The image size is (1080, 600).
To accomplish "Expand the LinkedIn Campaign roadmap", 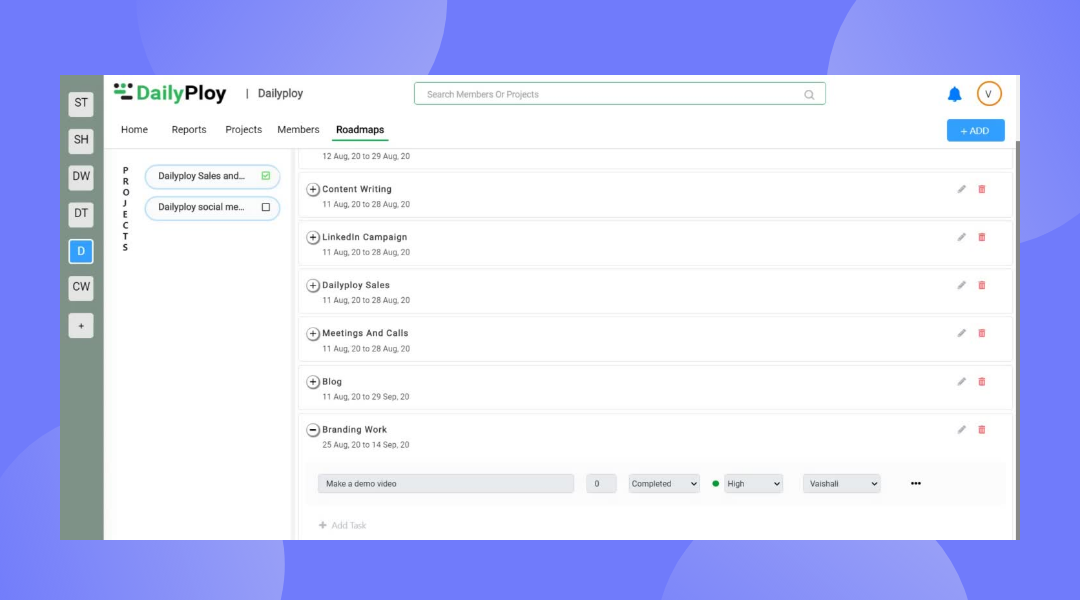I will point(313,238).
